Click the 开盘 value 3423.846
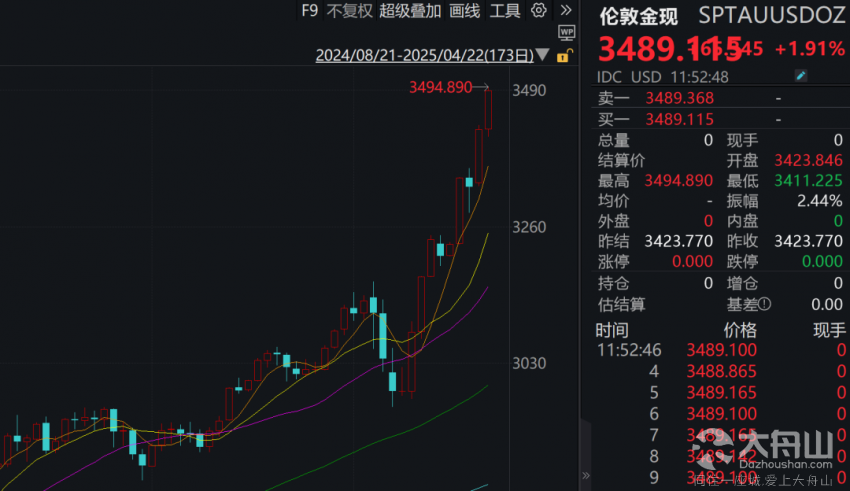Viewport: 850px width, 491px height. point(808,160)
